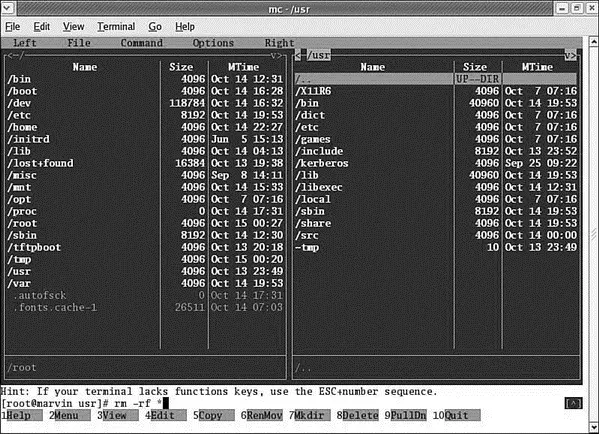Select /var directory in left panel
Viewport: 599px width, 434px height.
point(145,283)
